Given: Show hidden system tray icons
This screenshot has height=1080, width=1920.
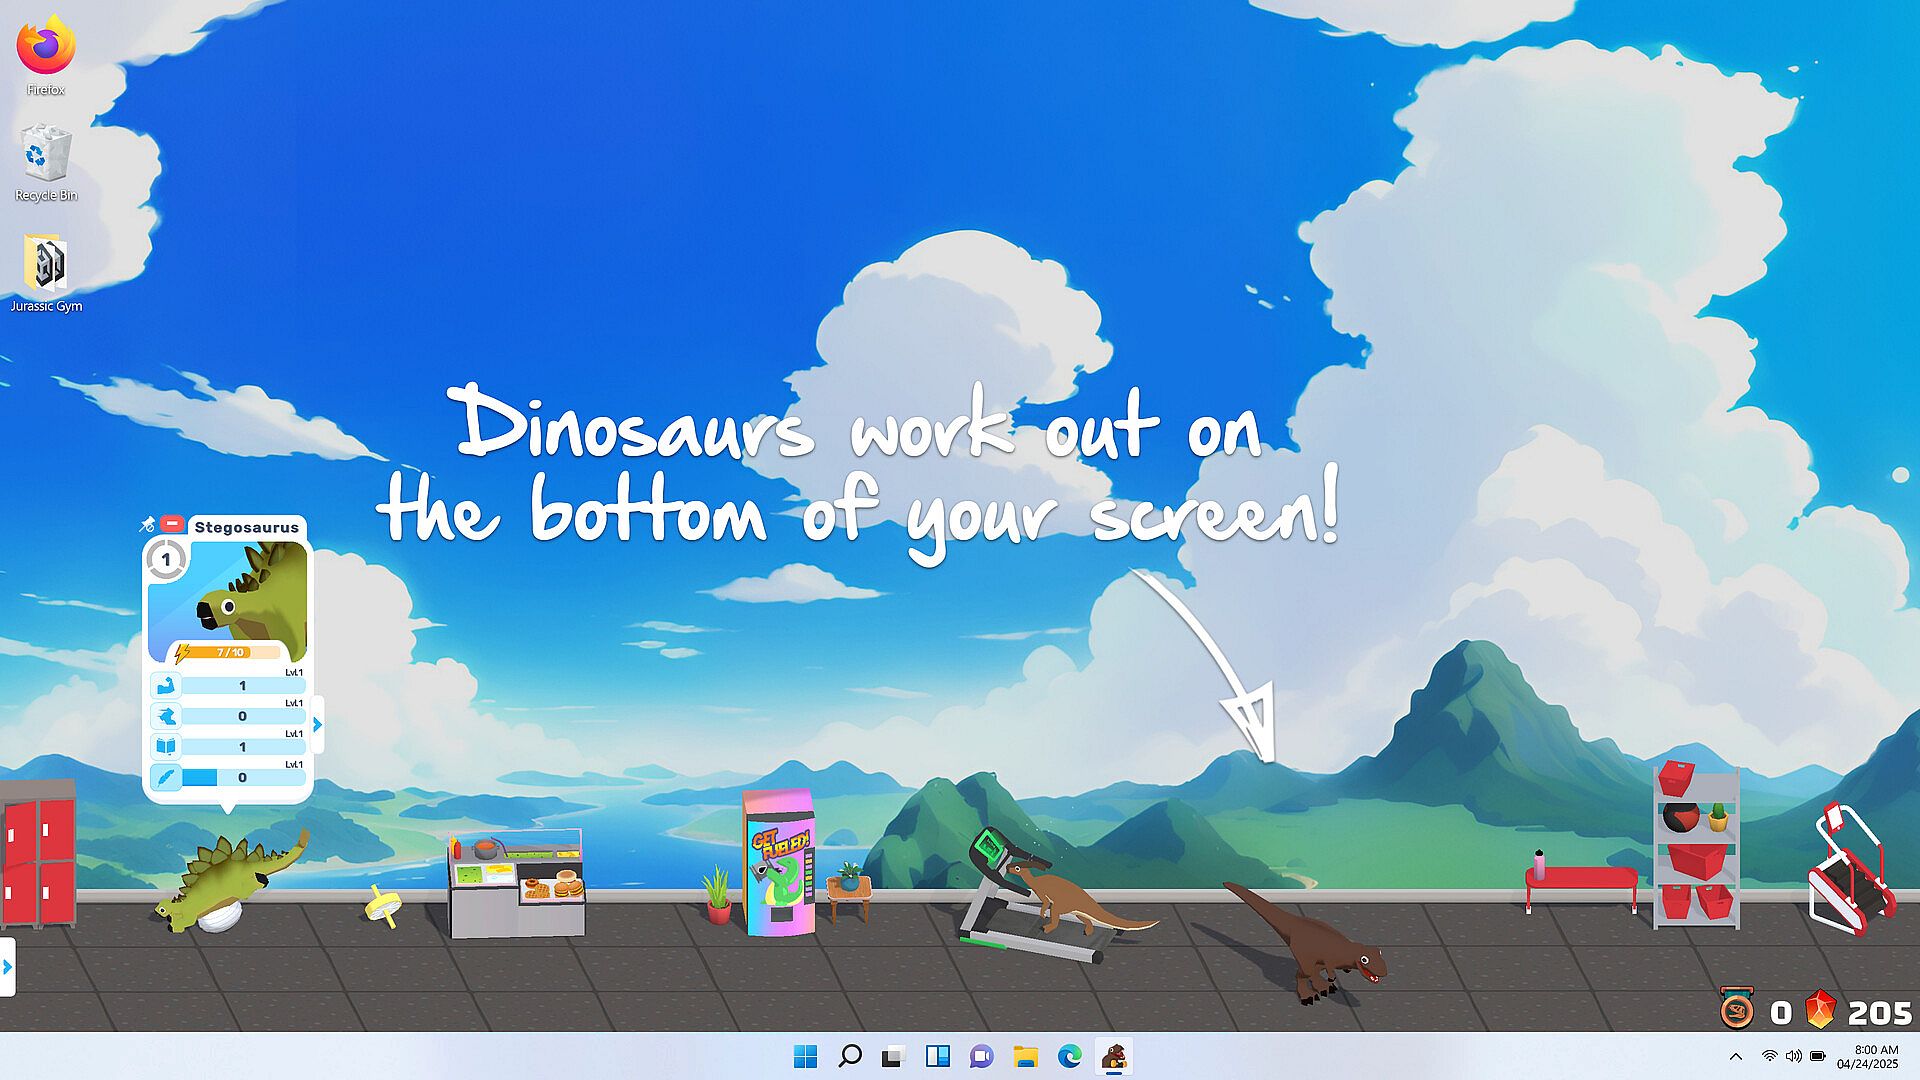Looking at the screenshot, I should pyautogui.click(x=1736, y=1056).
